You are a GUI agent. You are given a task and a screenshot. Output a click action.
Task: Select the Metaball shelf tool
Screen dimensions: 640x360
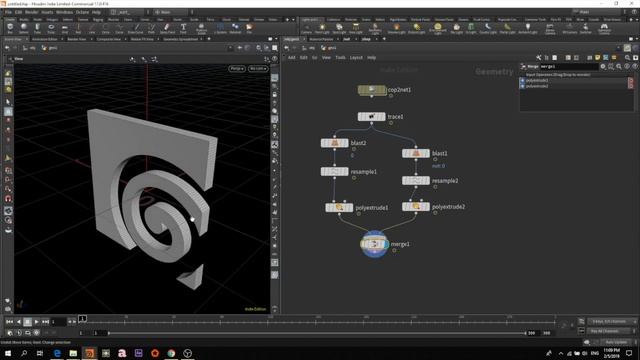click(235, 28)
